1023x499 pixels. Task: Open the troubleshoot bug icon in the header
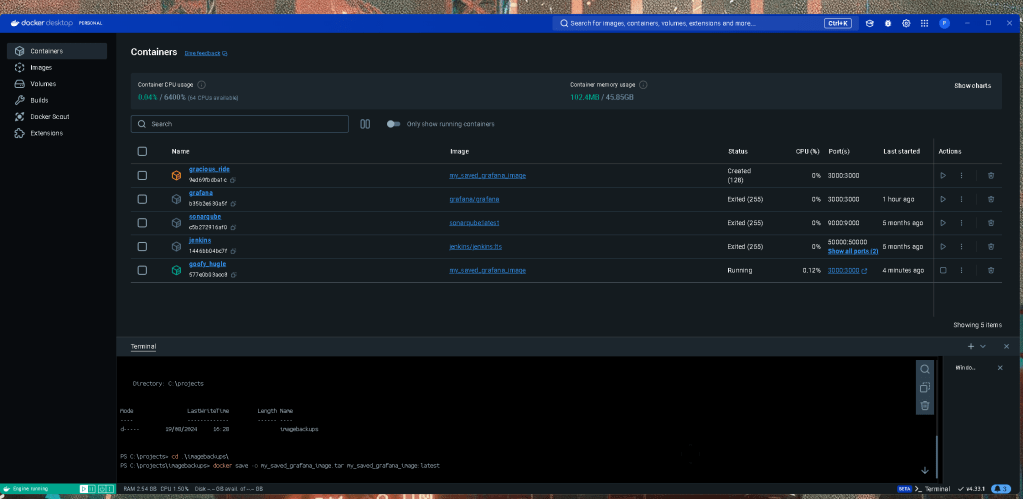pos(888,23)
